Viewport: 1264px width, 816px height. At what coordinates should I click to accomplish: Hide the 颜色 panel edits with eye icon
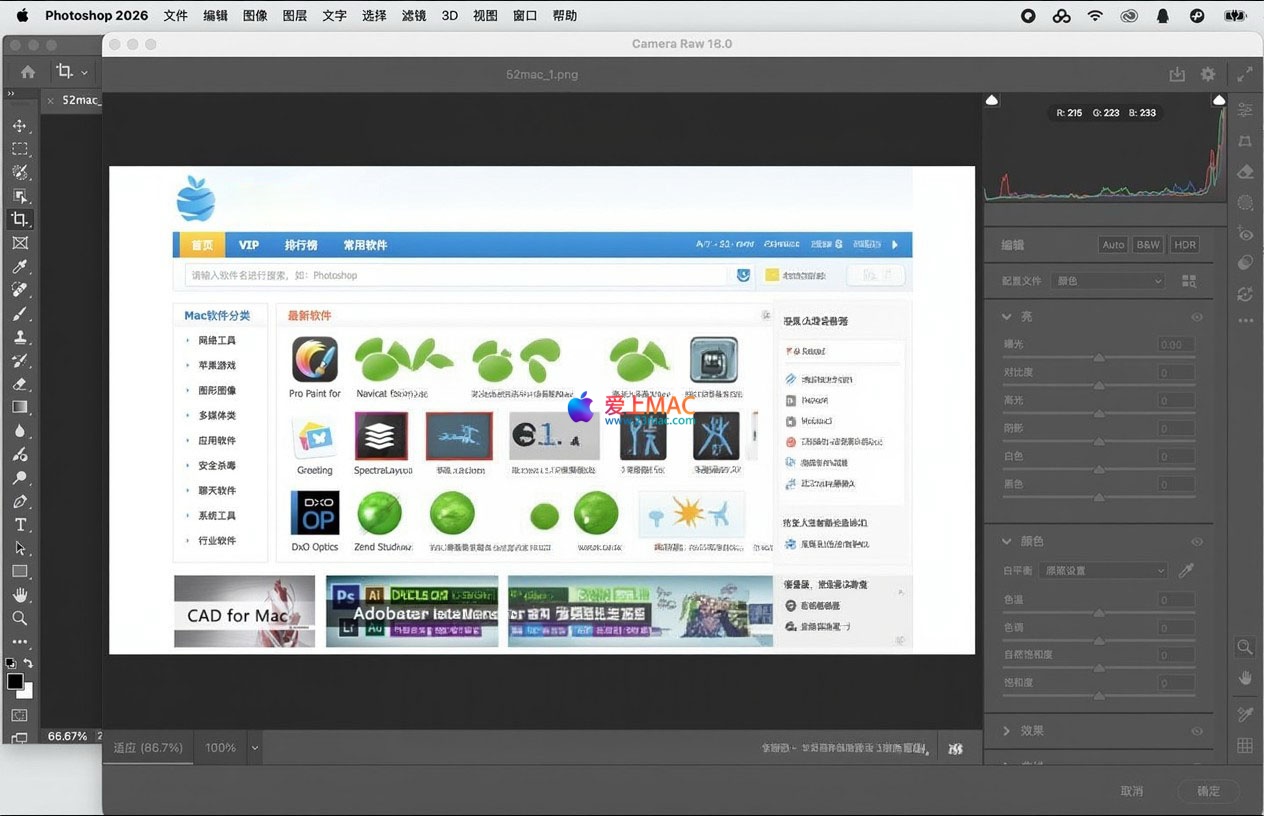pyautogui.click(x=1196, y=542)
